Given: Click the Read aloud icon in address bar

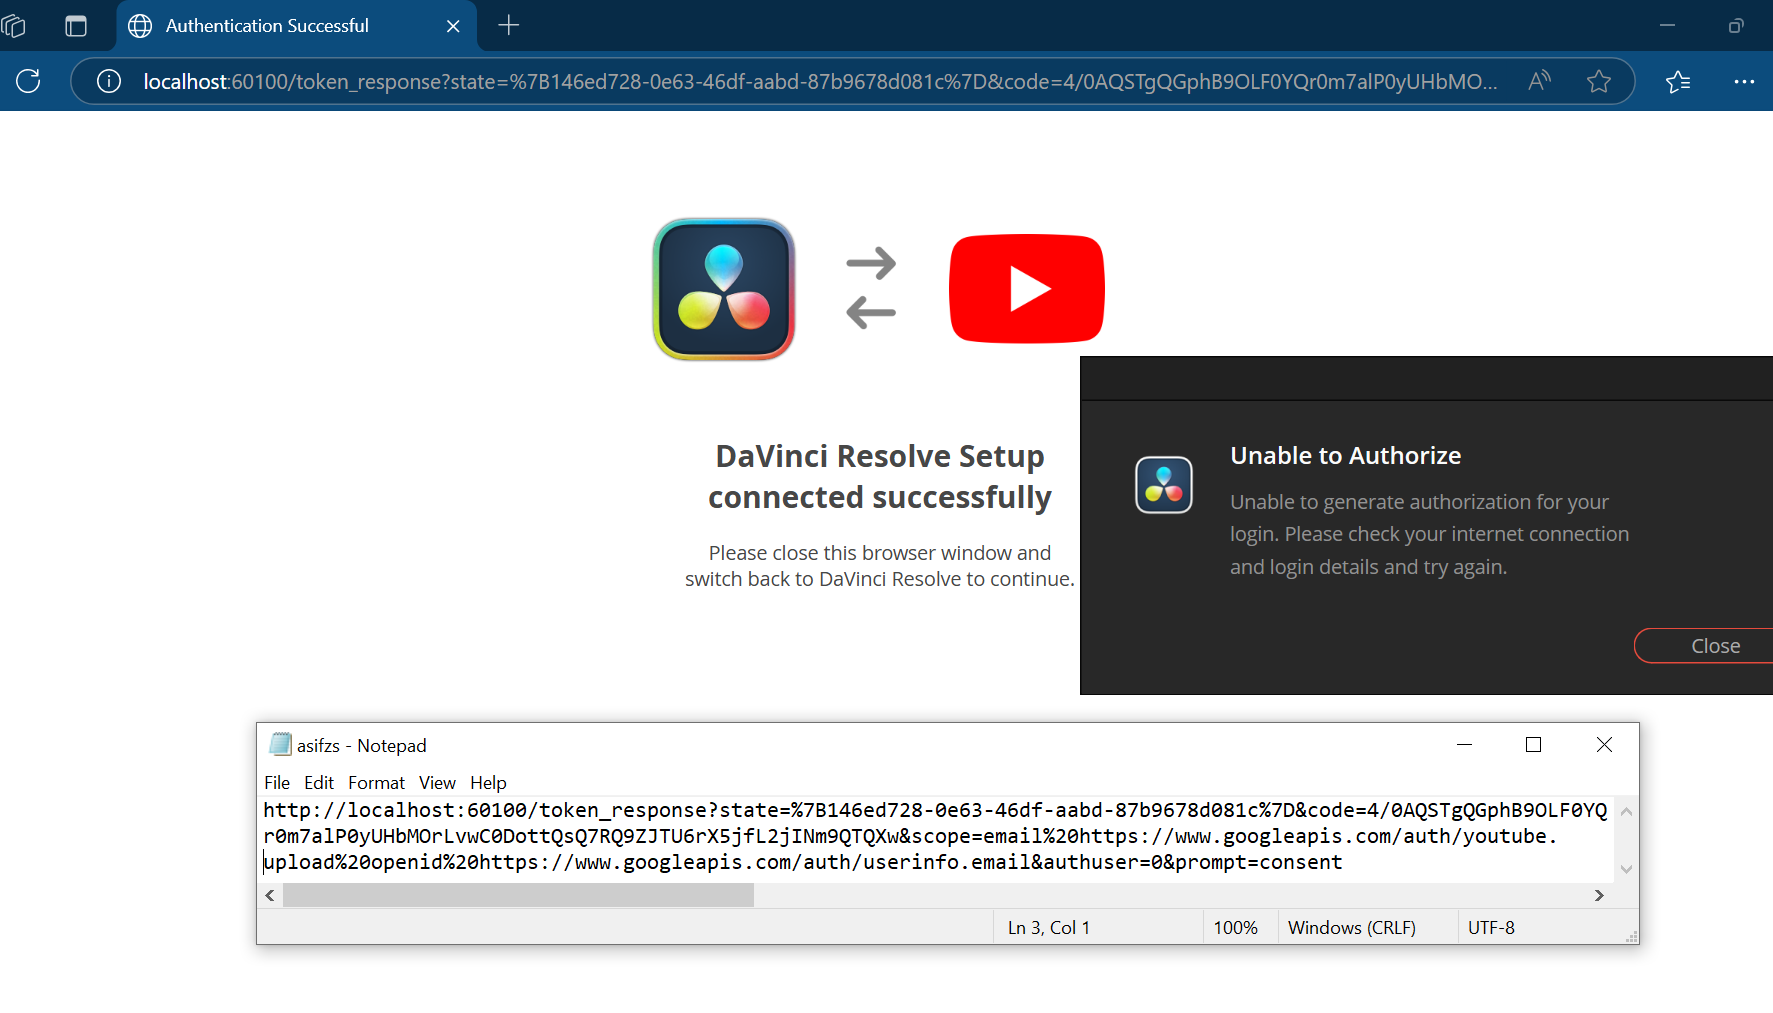Looking at the screenshot, I should tap(1540, 81).
